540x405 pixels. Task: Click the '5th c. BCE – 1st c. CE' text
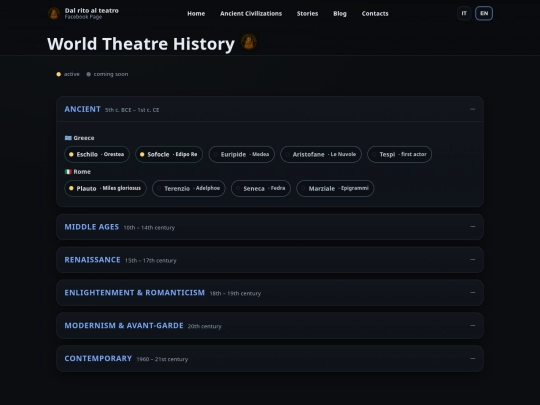pos(132,110)
